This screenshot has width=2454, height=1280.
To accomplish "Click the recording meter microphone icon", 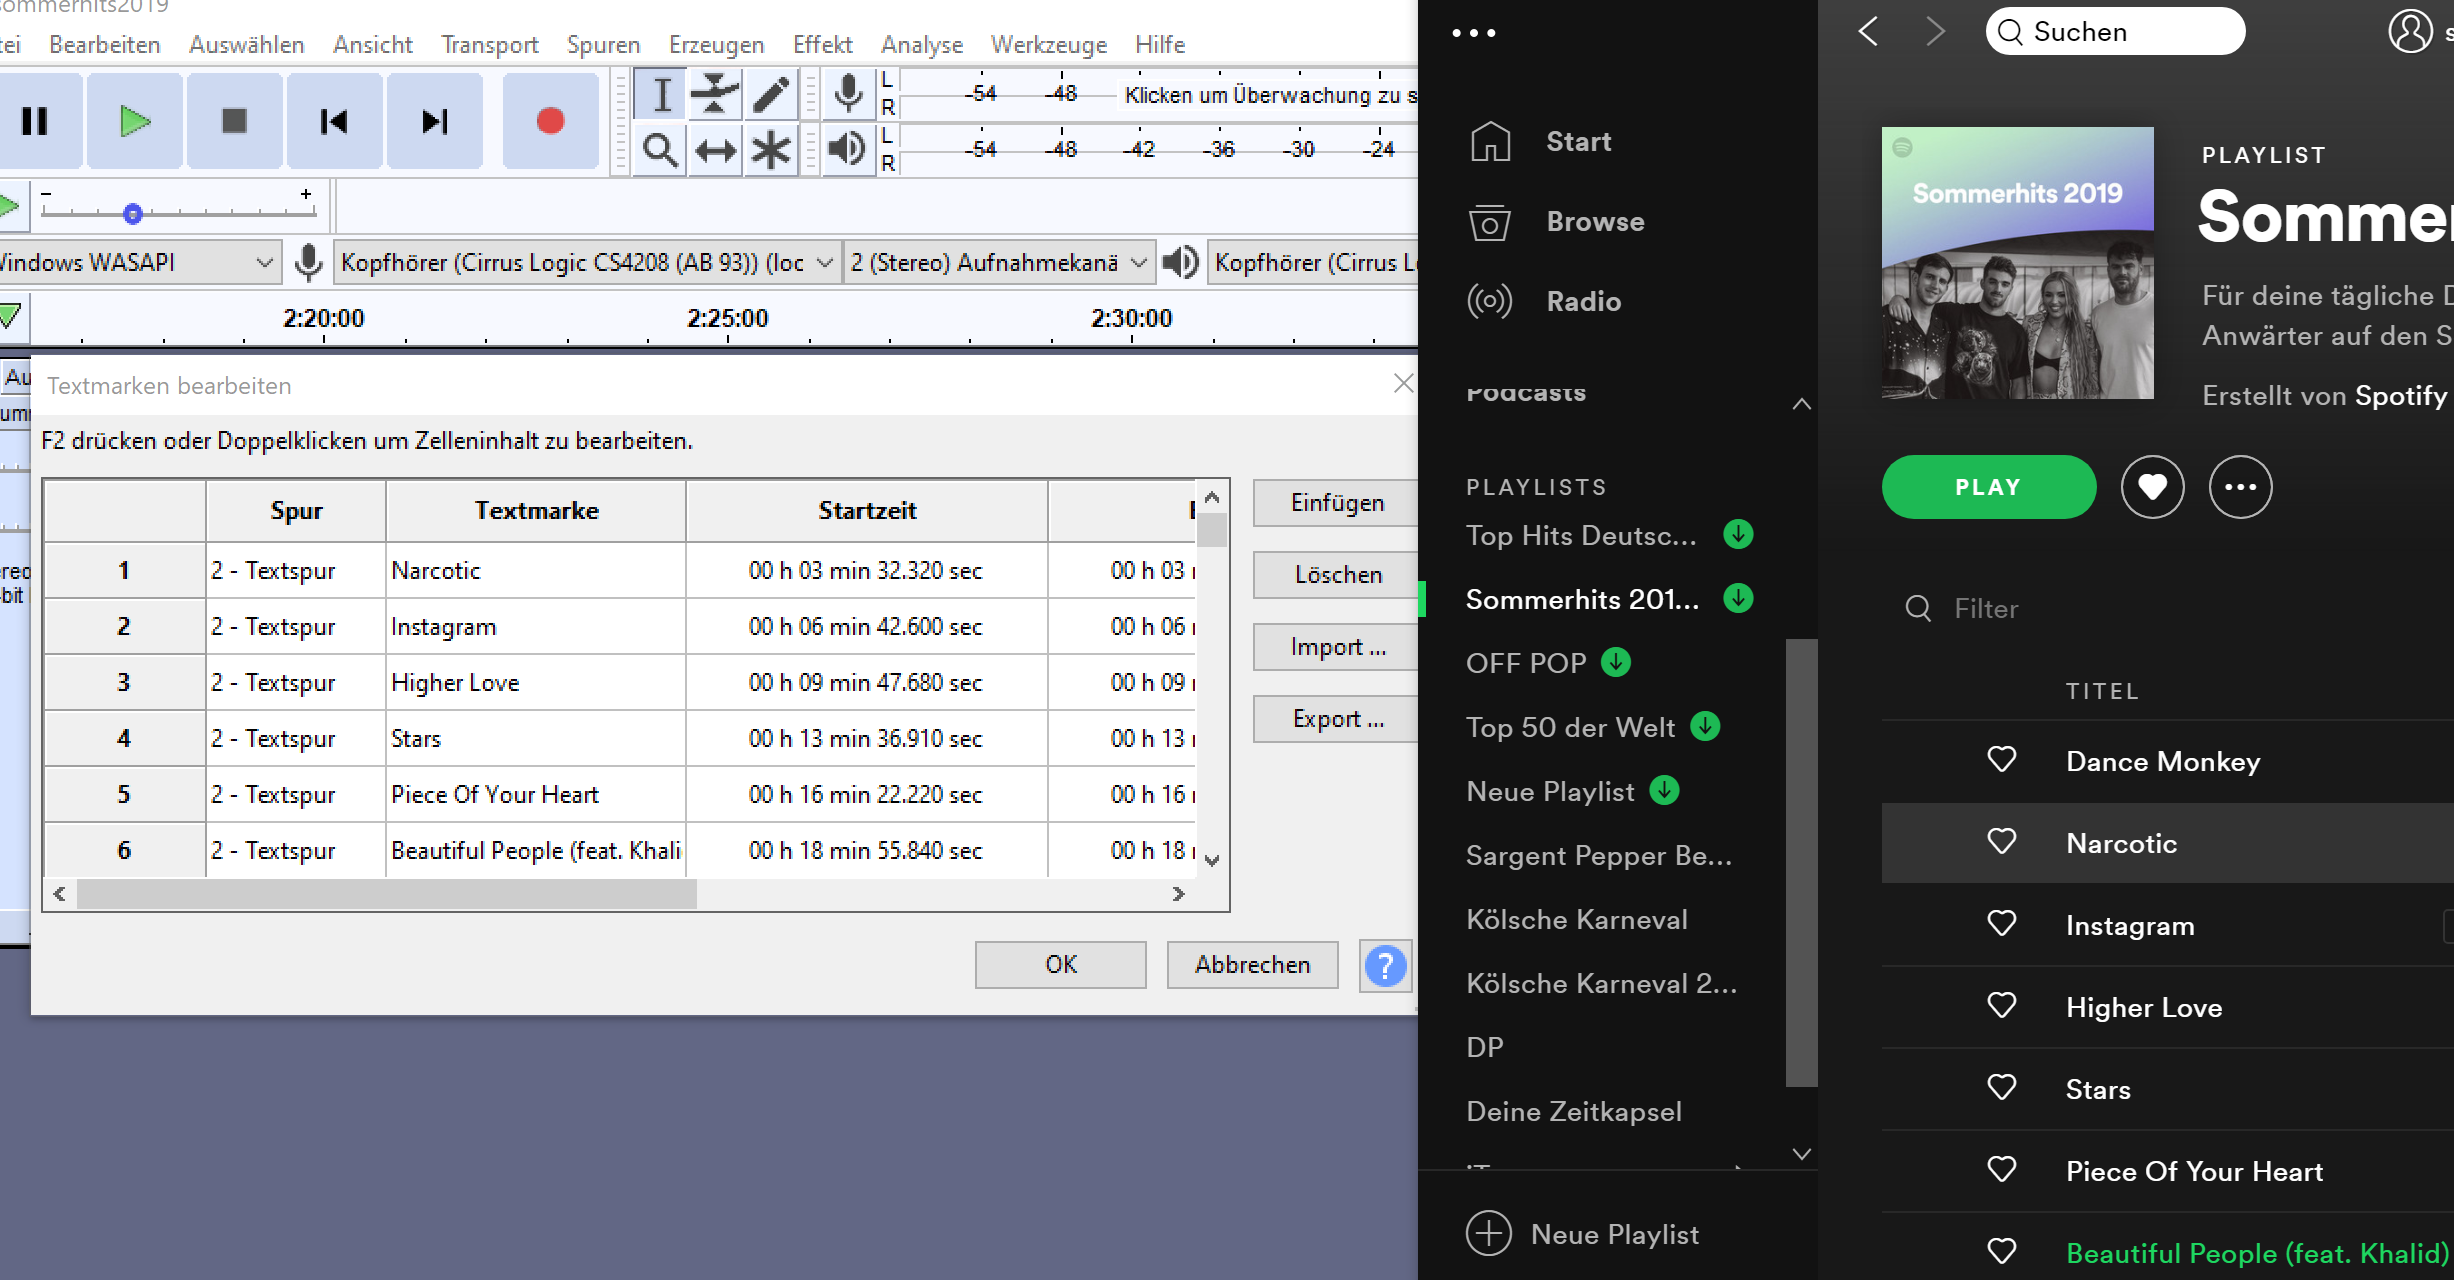I will [x=848, y=94].
